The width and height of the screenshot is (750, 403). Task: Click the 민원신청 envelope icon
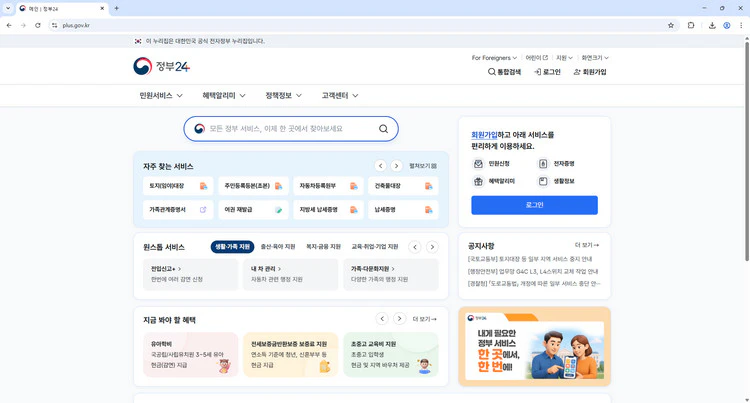point(478,164)
